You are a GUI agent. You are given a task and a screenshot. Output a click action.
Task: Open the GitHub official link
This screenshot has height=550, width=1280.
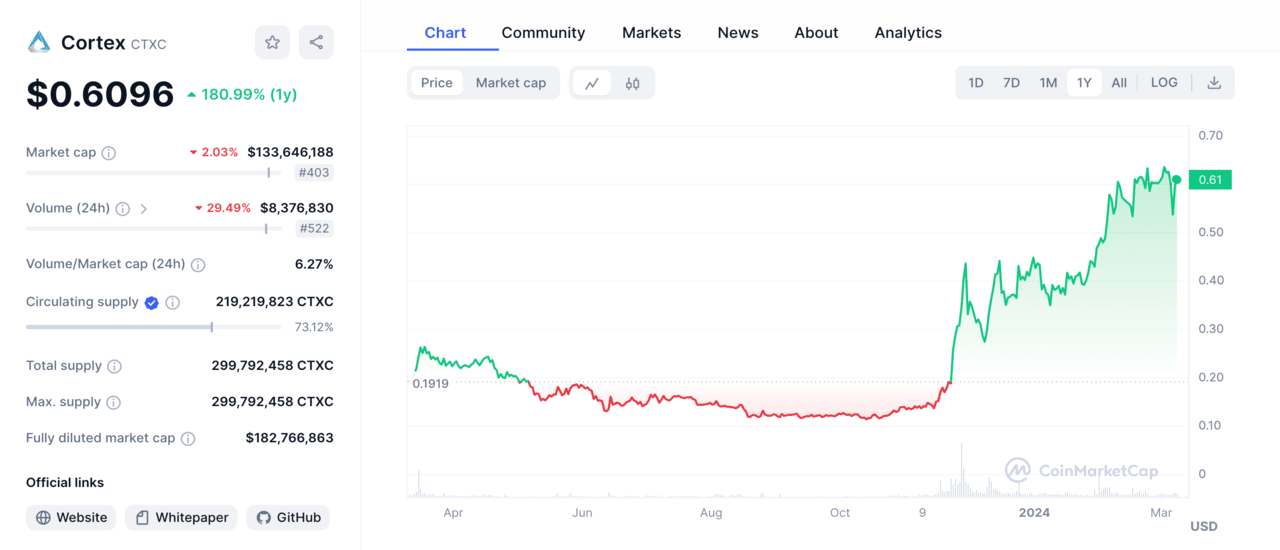click(288, 518)
